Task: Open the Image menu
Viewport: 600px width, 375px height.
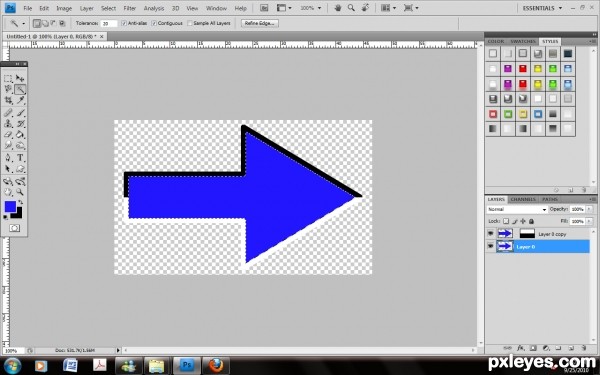Action: coord(64,8)
